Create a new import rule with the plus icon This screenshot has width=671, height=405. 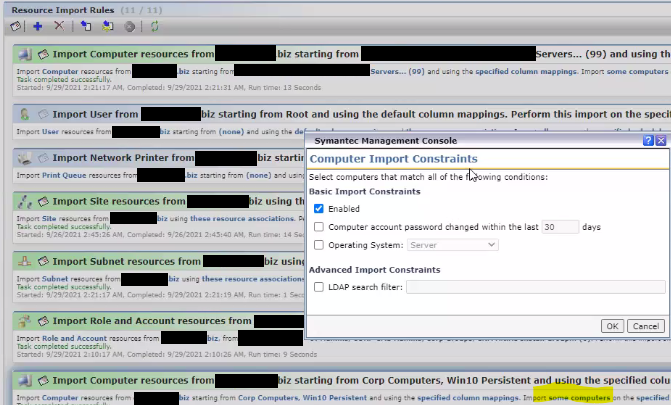click(38, 27)
